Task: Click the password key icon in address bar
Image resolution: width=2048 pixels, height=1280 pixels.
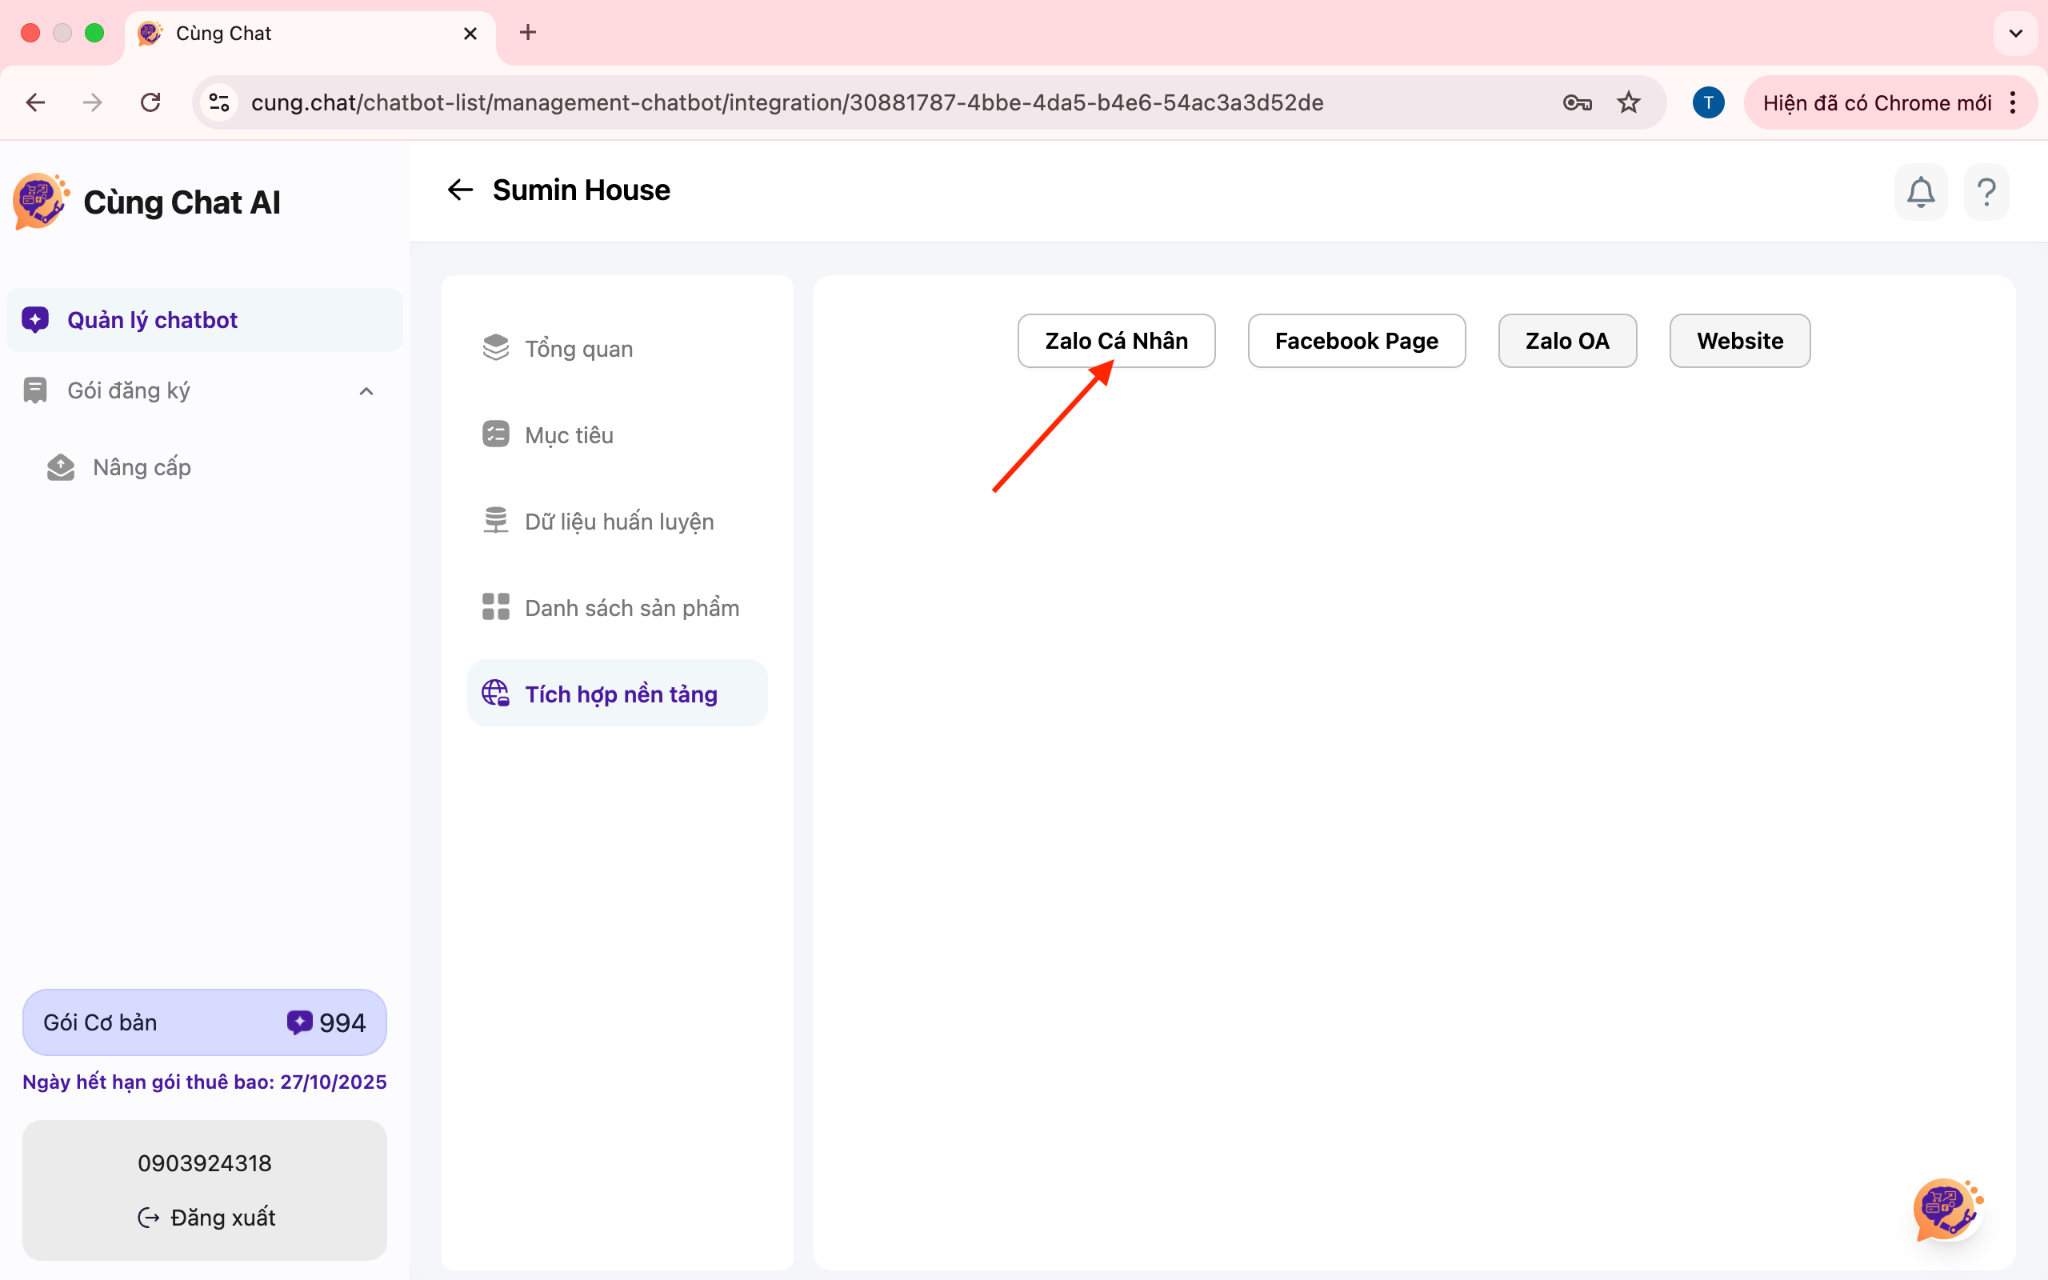Action: coord(1577,102)
